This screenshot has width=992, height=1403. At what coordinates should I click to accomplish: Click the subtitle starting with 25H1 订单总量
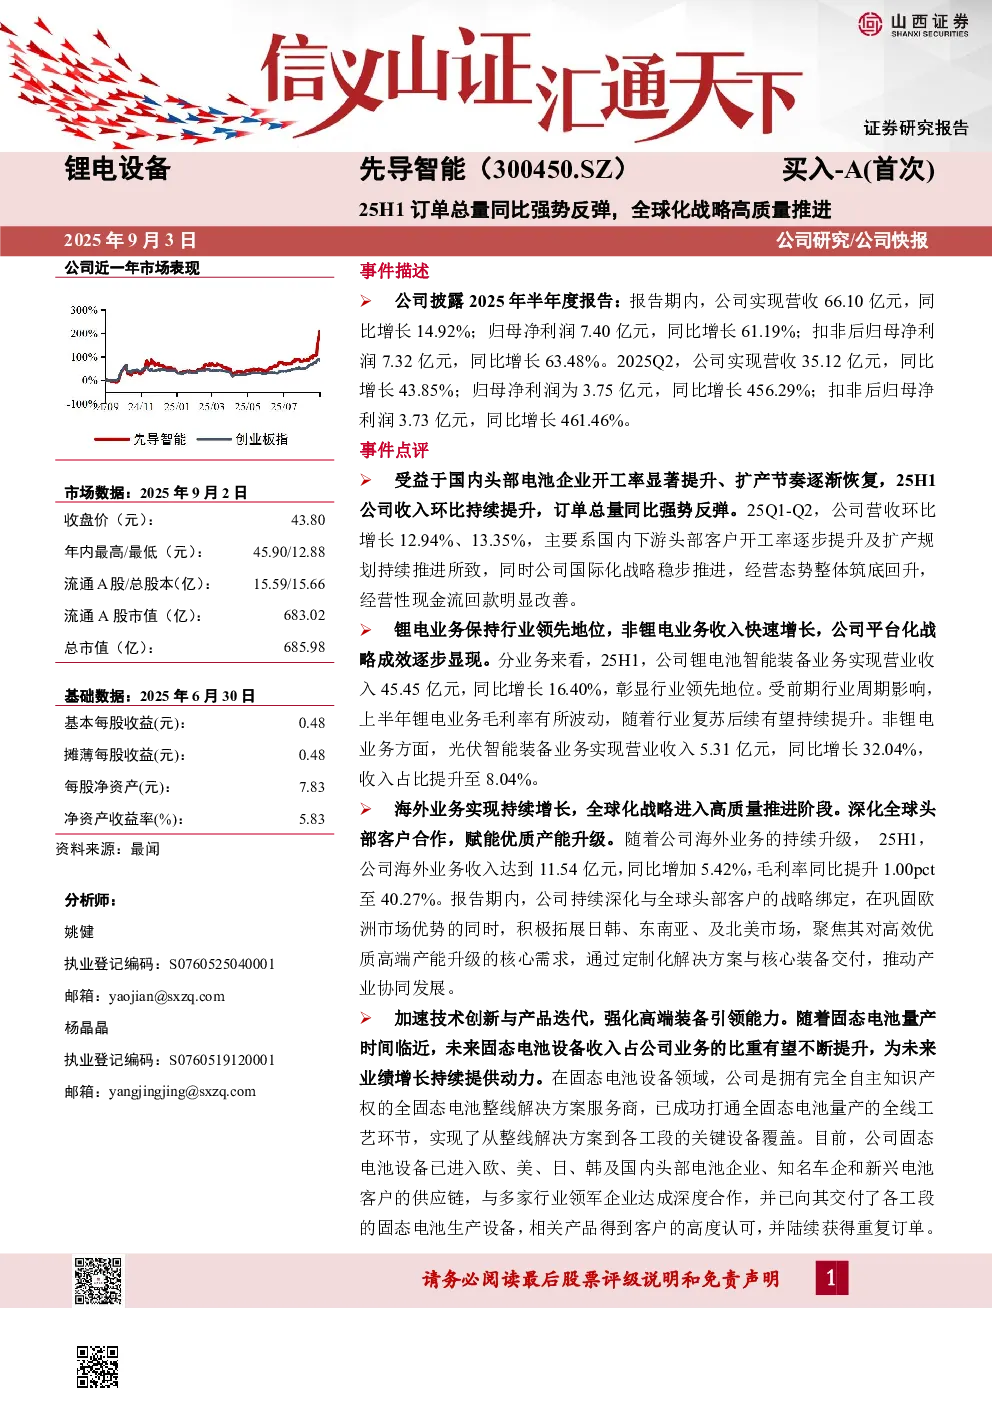pyautogui.click(x=595, y=210)
